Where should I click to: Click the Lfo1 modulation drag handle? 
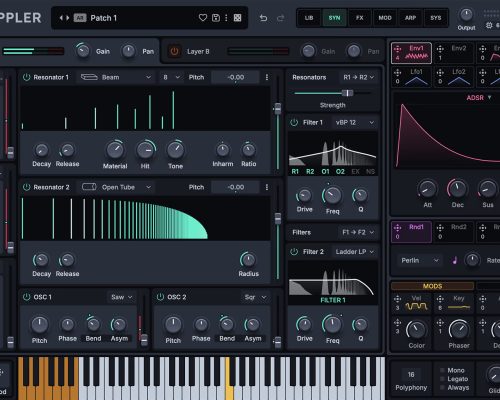[397, 72]
